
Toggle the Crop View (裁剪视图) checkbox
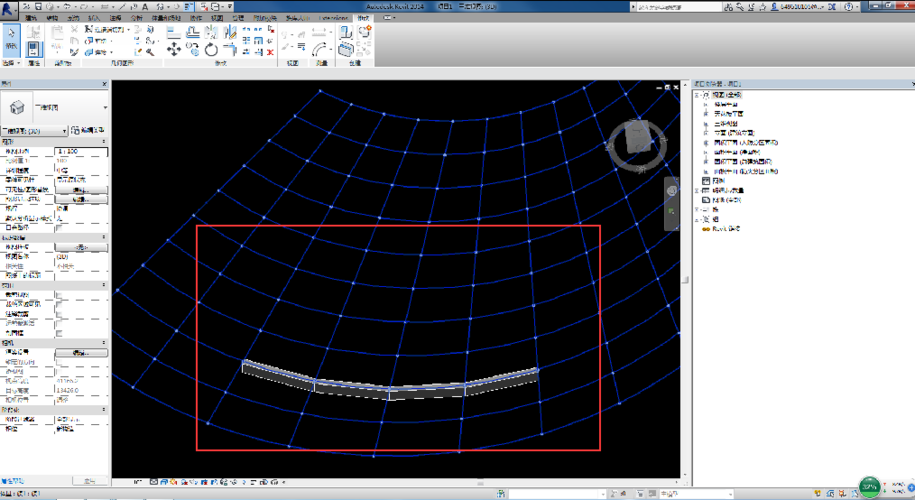pyautogui.click(x=59, y=296)
